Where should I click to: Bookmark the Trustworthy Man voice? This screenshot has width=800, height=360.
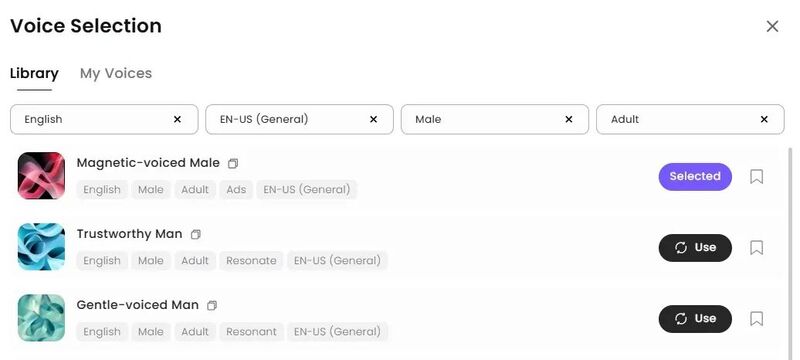click(x=757, y=248)
